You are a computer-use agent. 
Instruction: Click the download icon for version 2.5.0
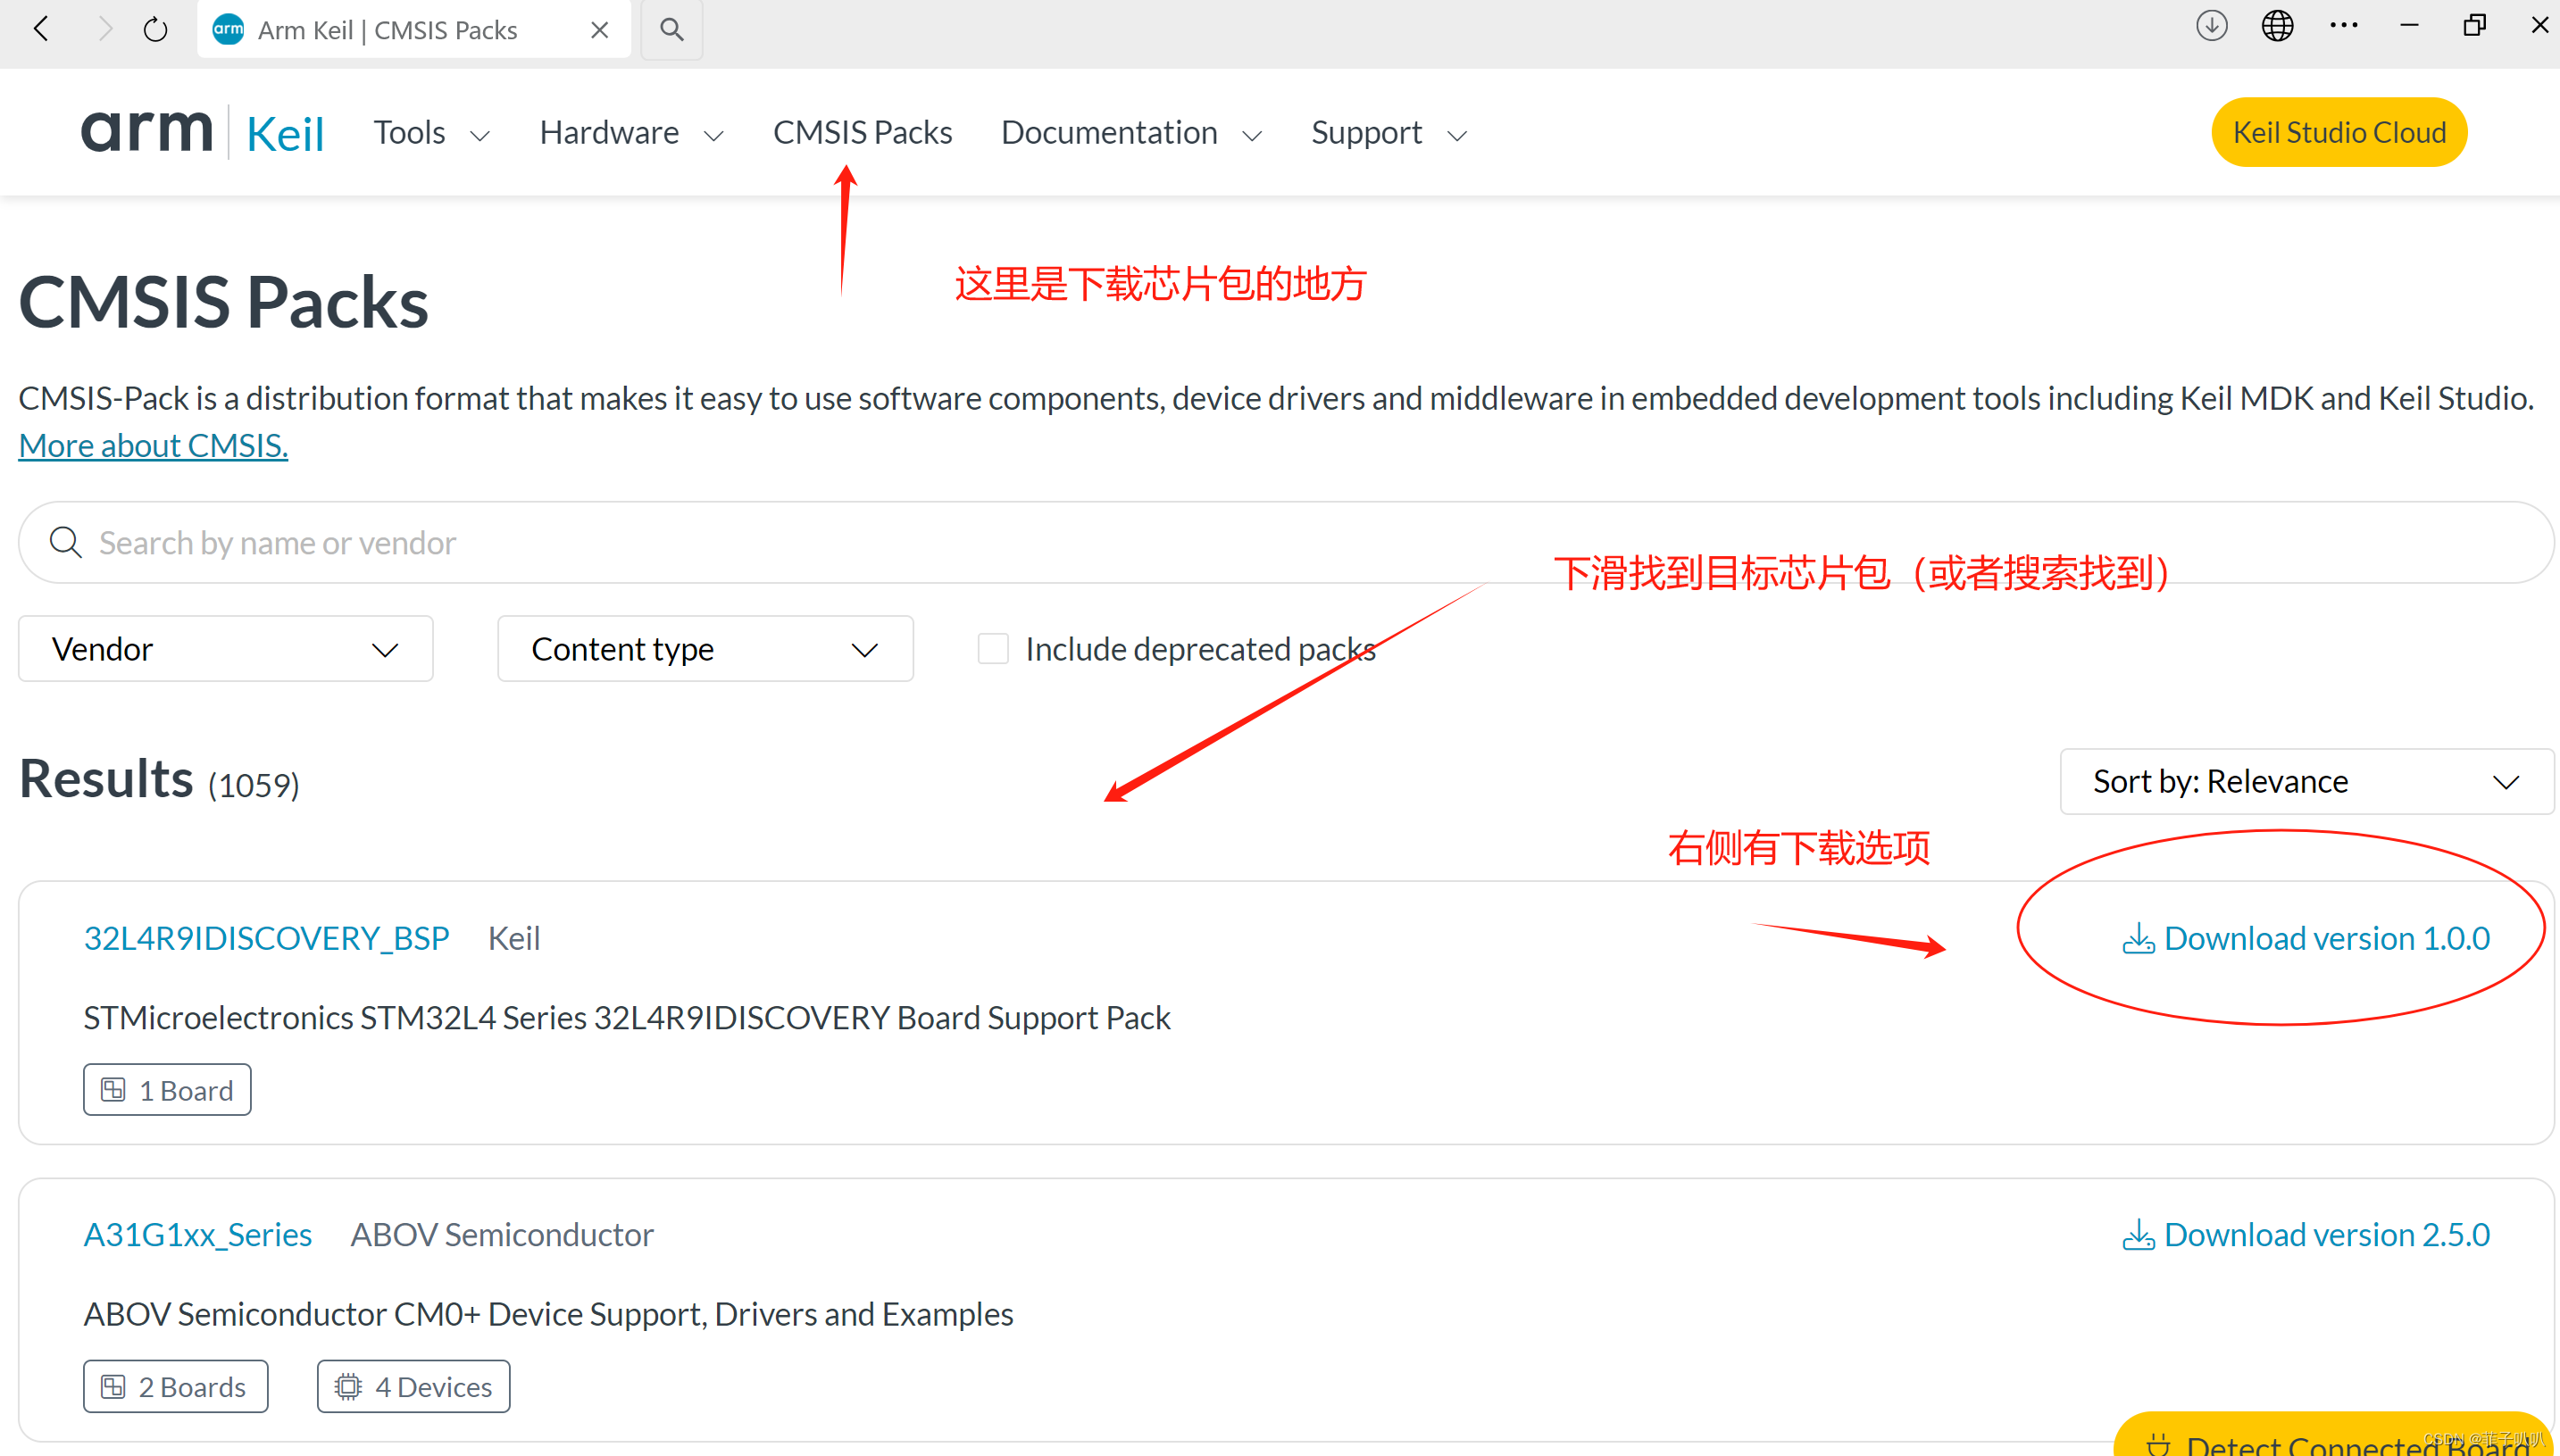coord(2138,1235)
